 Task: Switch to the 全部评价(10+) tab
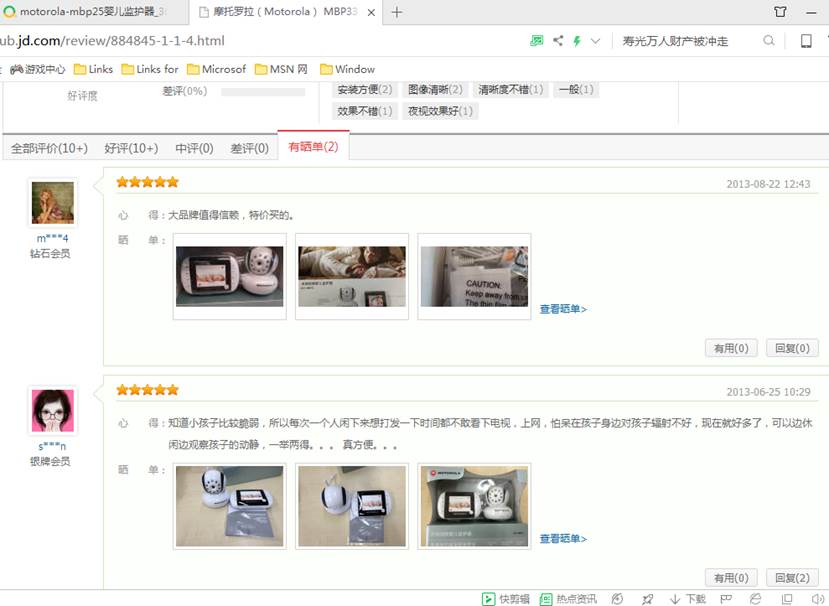point(49,148)
